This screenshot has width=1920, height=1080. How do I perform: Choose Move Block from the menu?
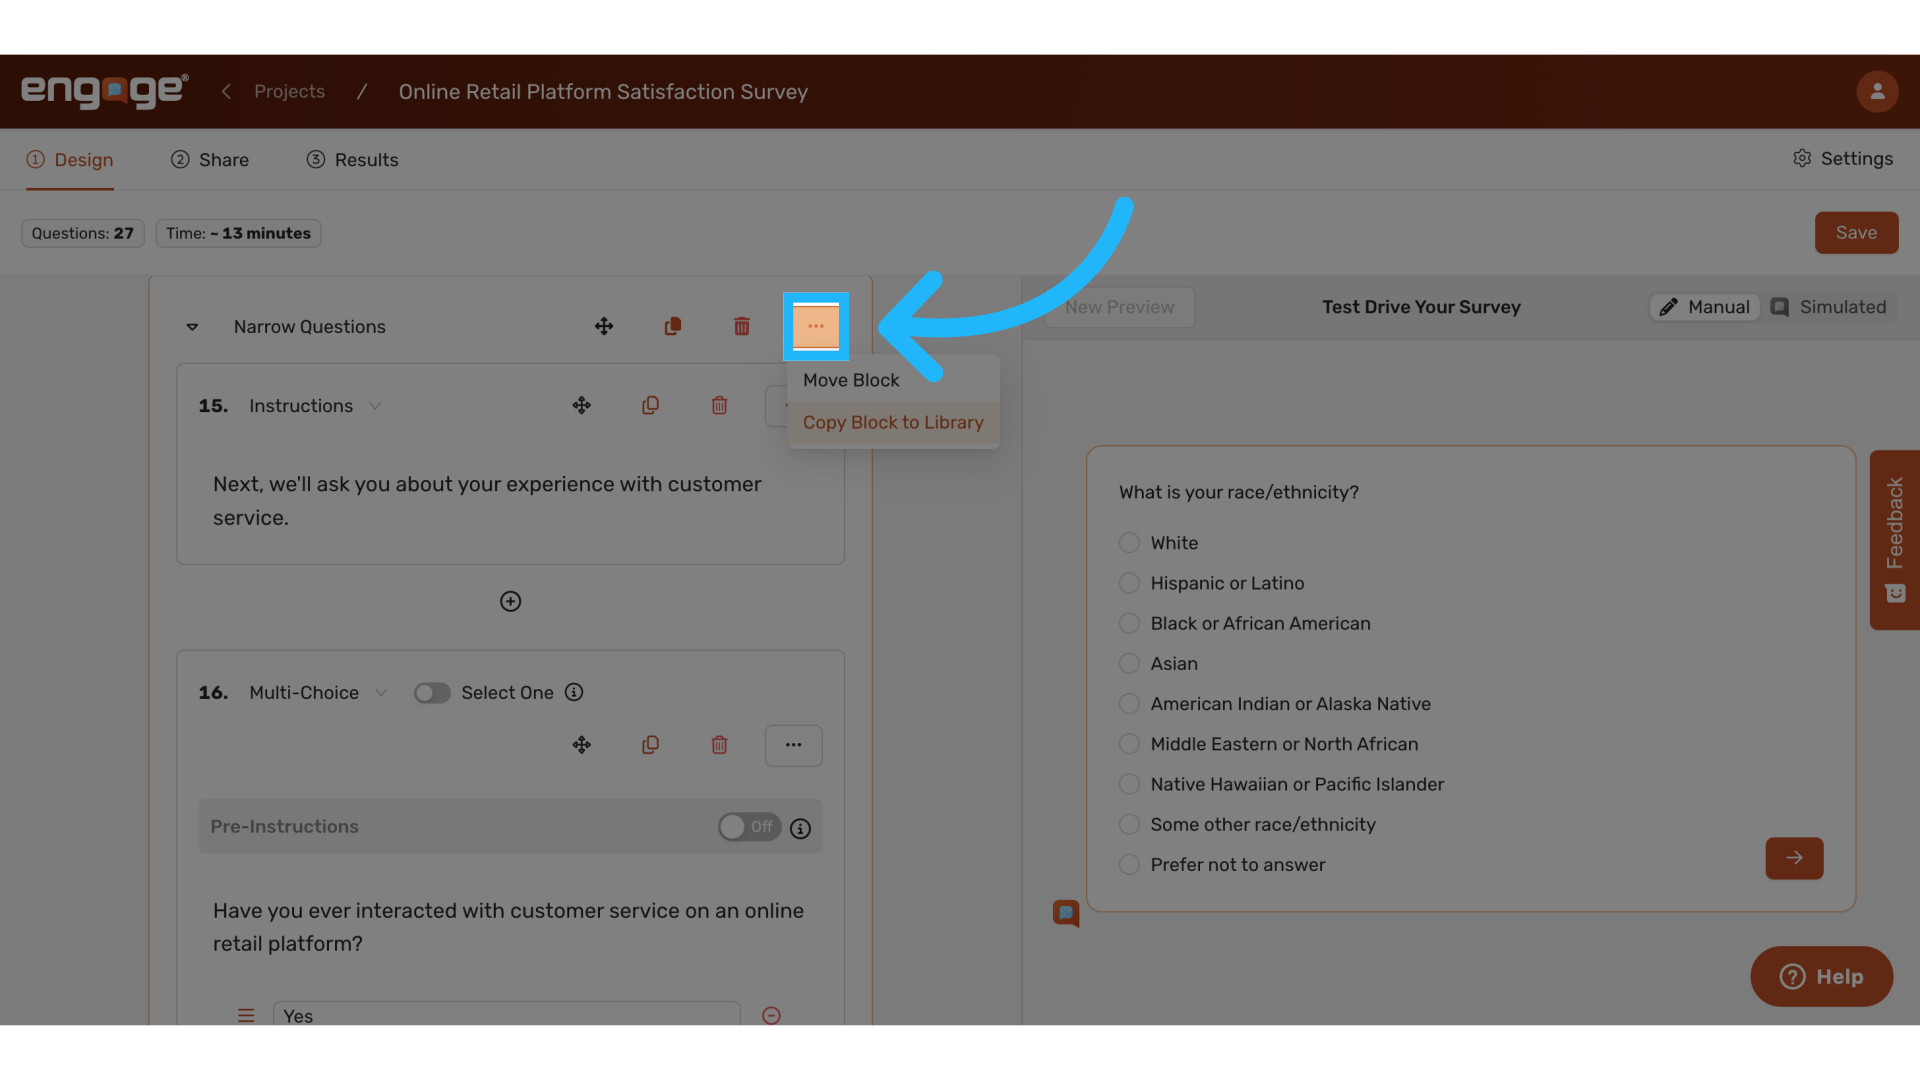click(x=893, y=380)
